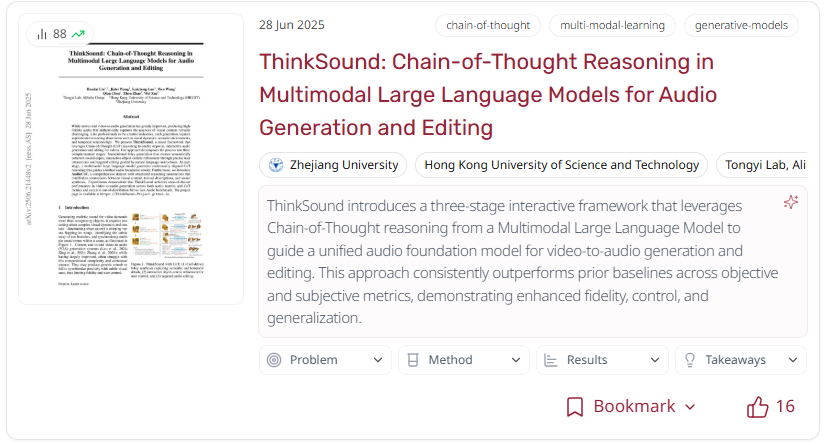The width and height of the screenshot is (825, 445).
Task: Click the green trending arrow icon
Action: click(78, 34)
